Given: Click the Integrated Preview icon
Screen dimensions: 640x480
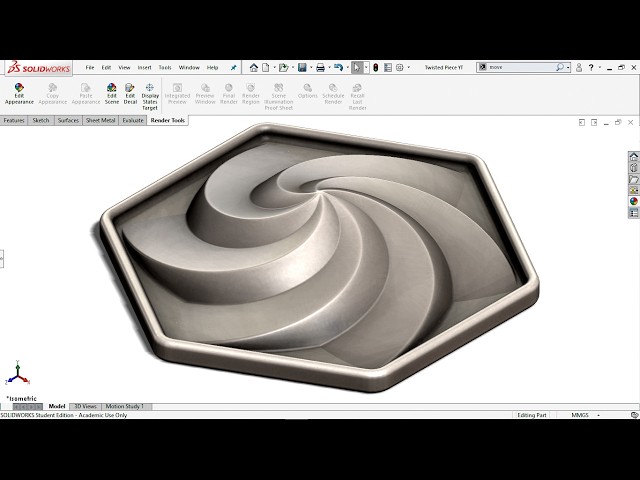Looking at the screenshot, I should coord(177,94).
